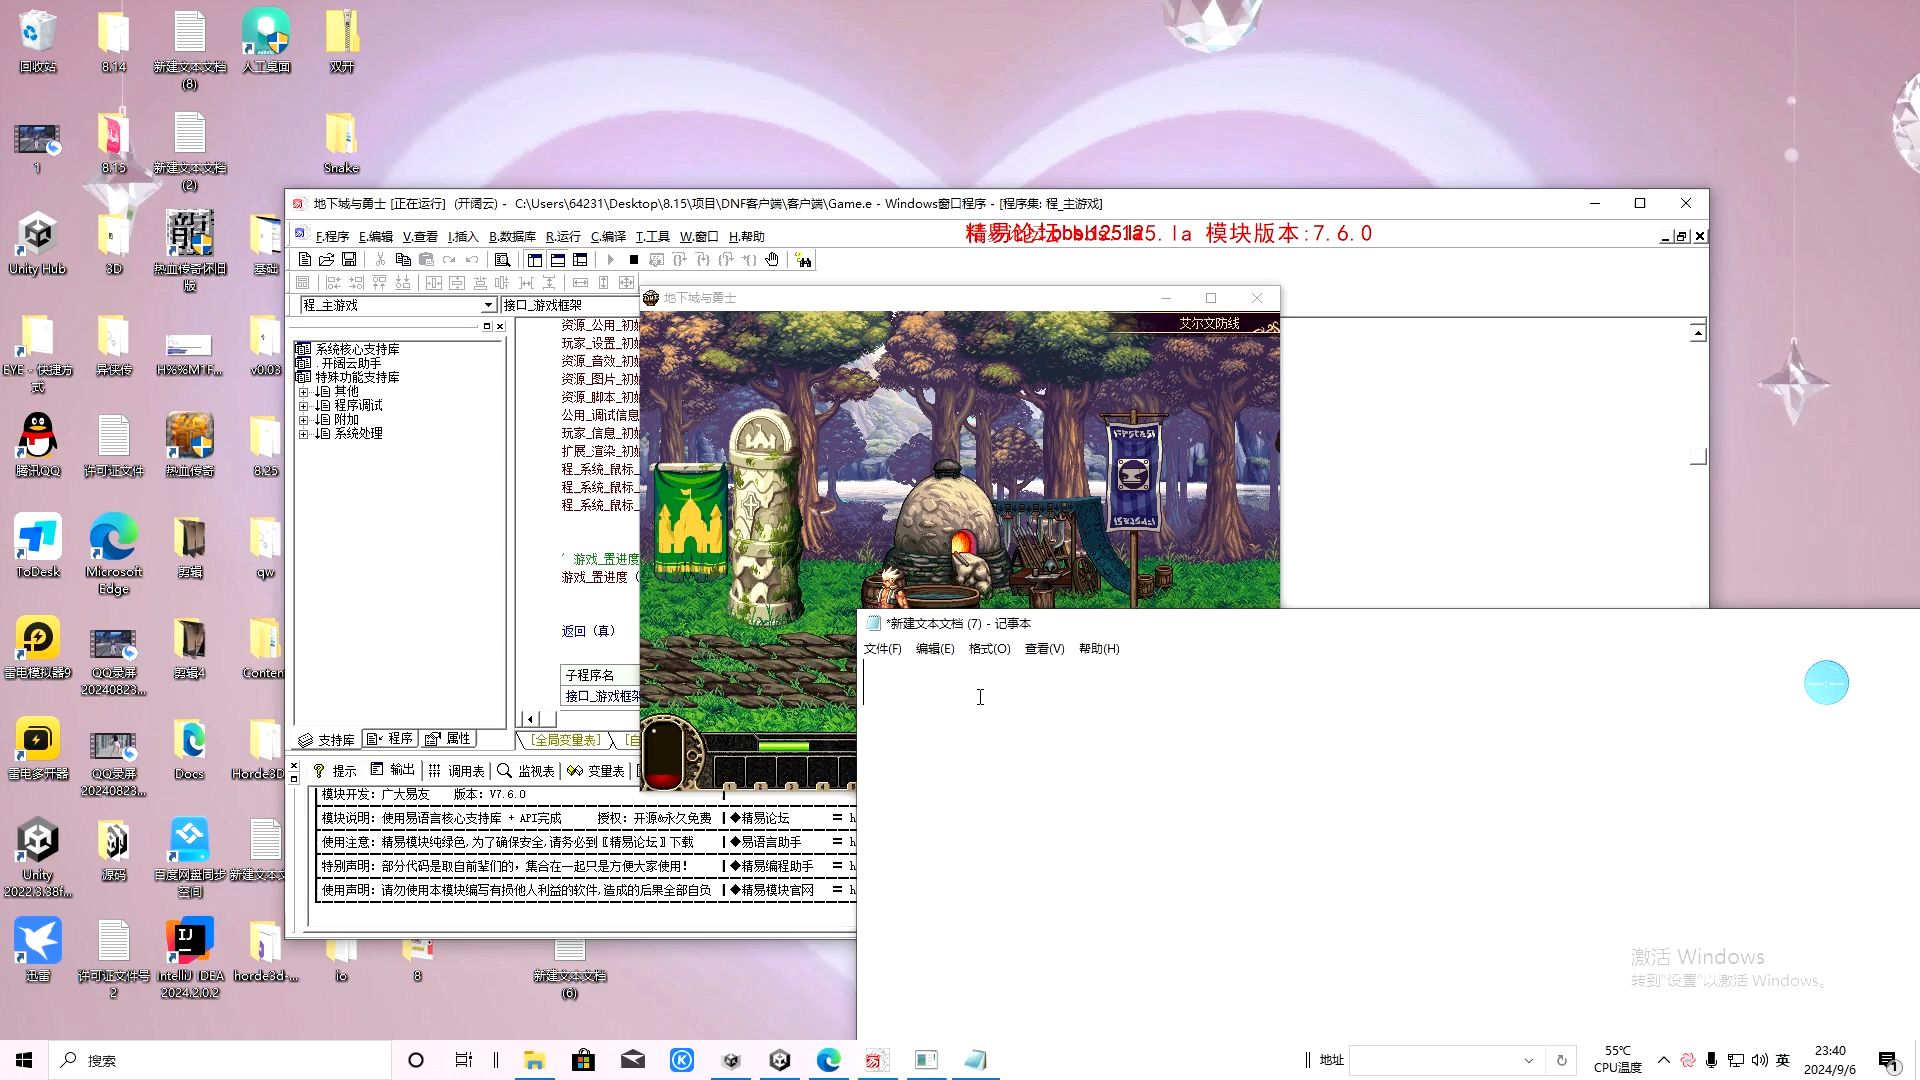The image size is (1920, 1080).
Task: Click the align-left form layout icon
Action: click(333, 283)
